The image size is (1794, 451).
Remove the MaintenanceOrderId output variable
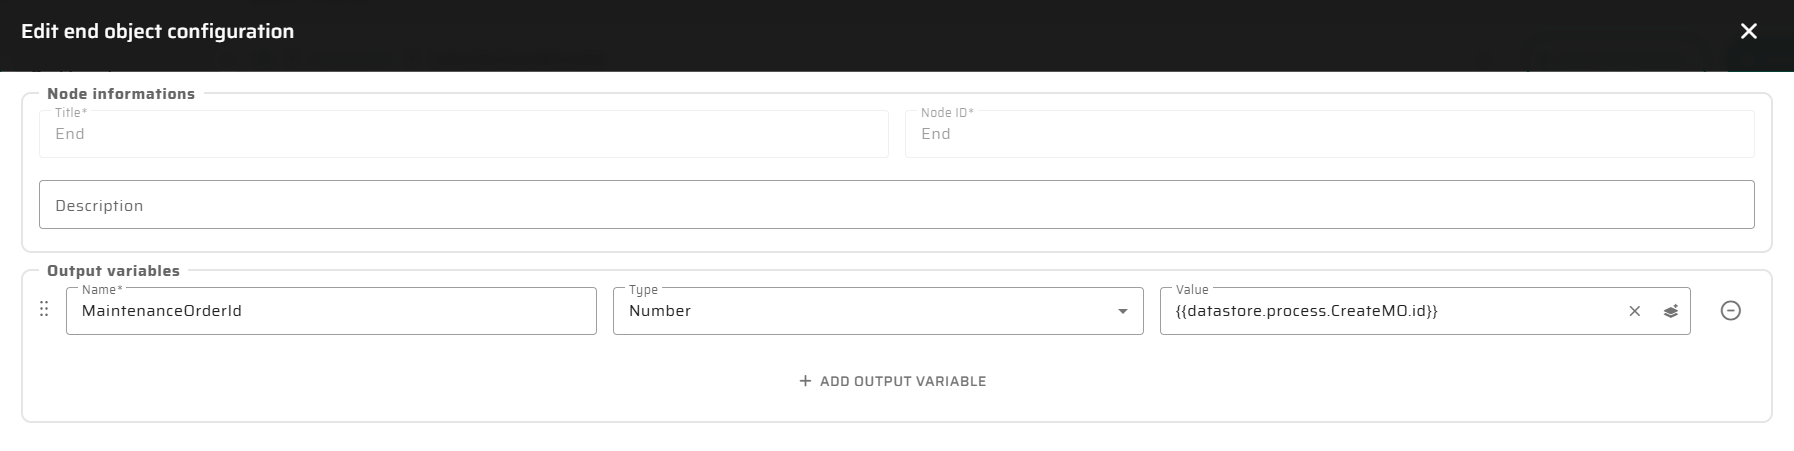coord(1730,311)
